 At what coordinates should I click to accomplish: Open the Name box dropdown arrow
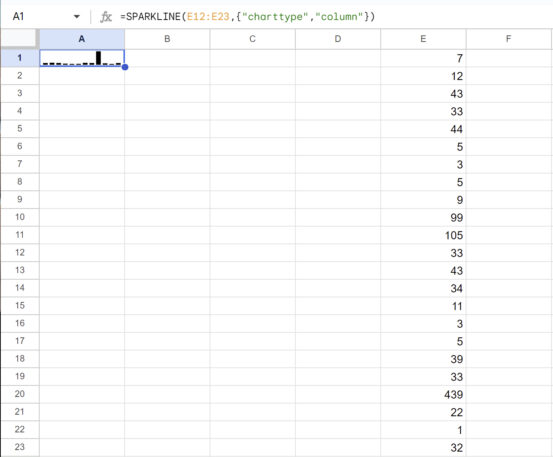click(x=77, y=17)
